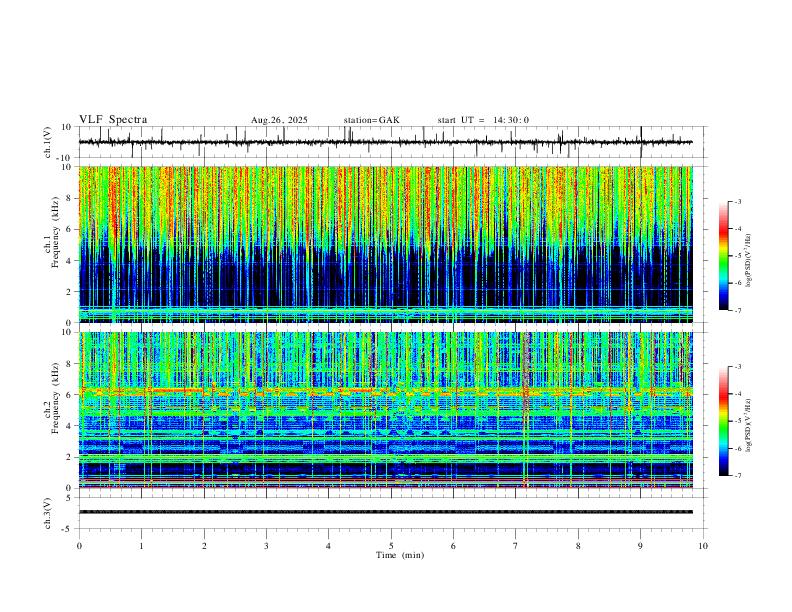Select the "ch.3(V)" axis label
Viewport: 792px width, 612px height.
pyautogui.click(x=48, y=513)
